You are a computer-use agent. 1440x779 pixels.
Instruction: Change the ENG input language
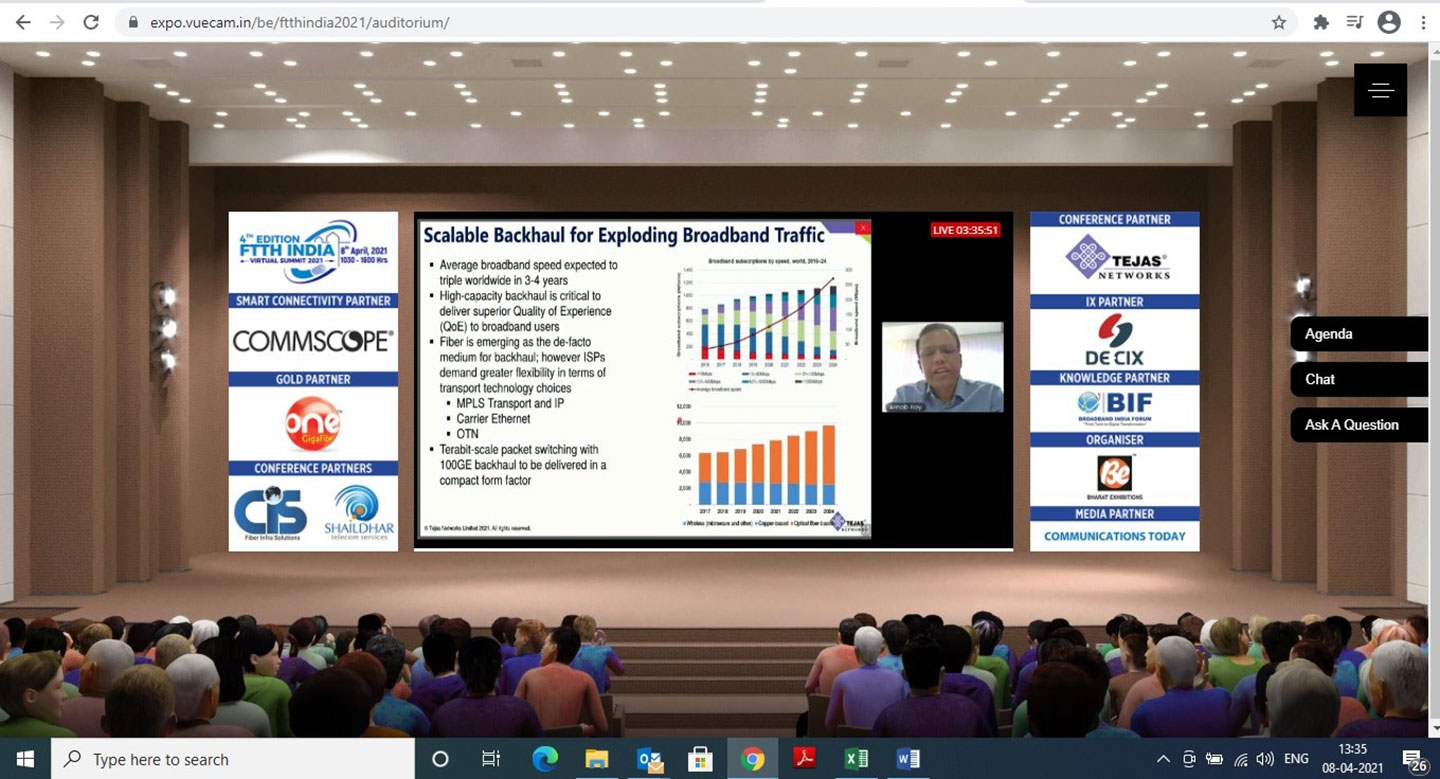tap(1296, 759)
